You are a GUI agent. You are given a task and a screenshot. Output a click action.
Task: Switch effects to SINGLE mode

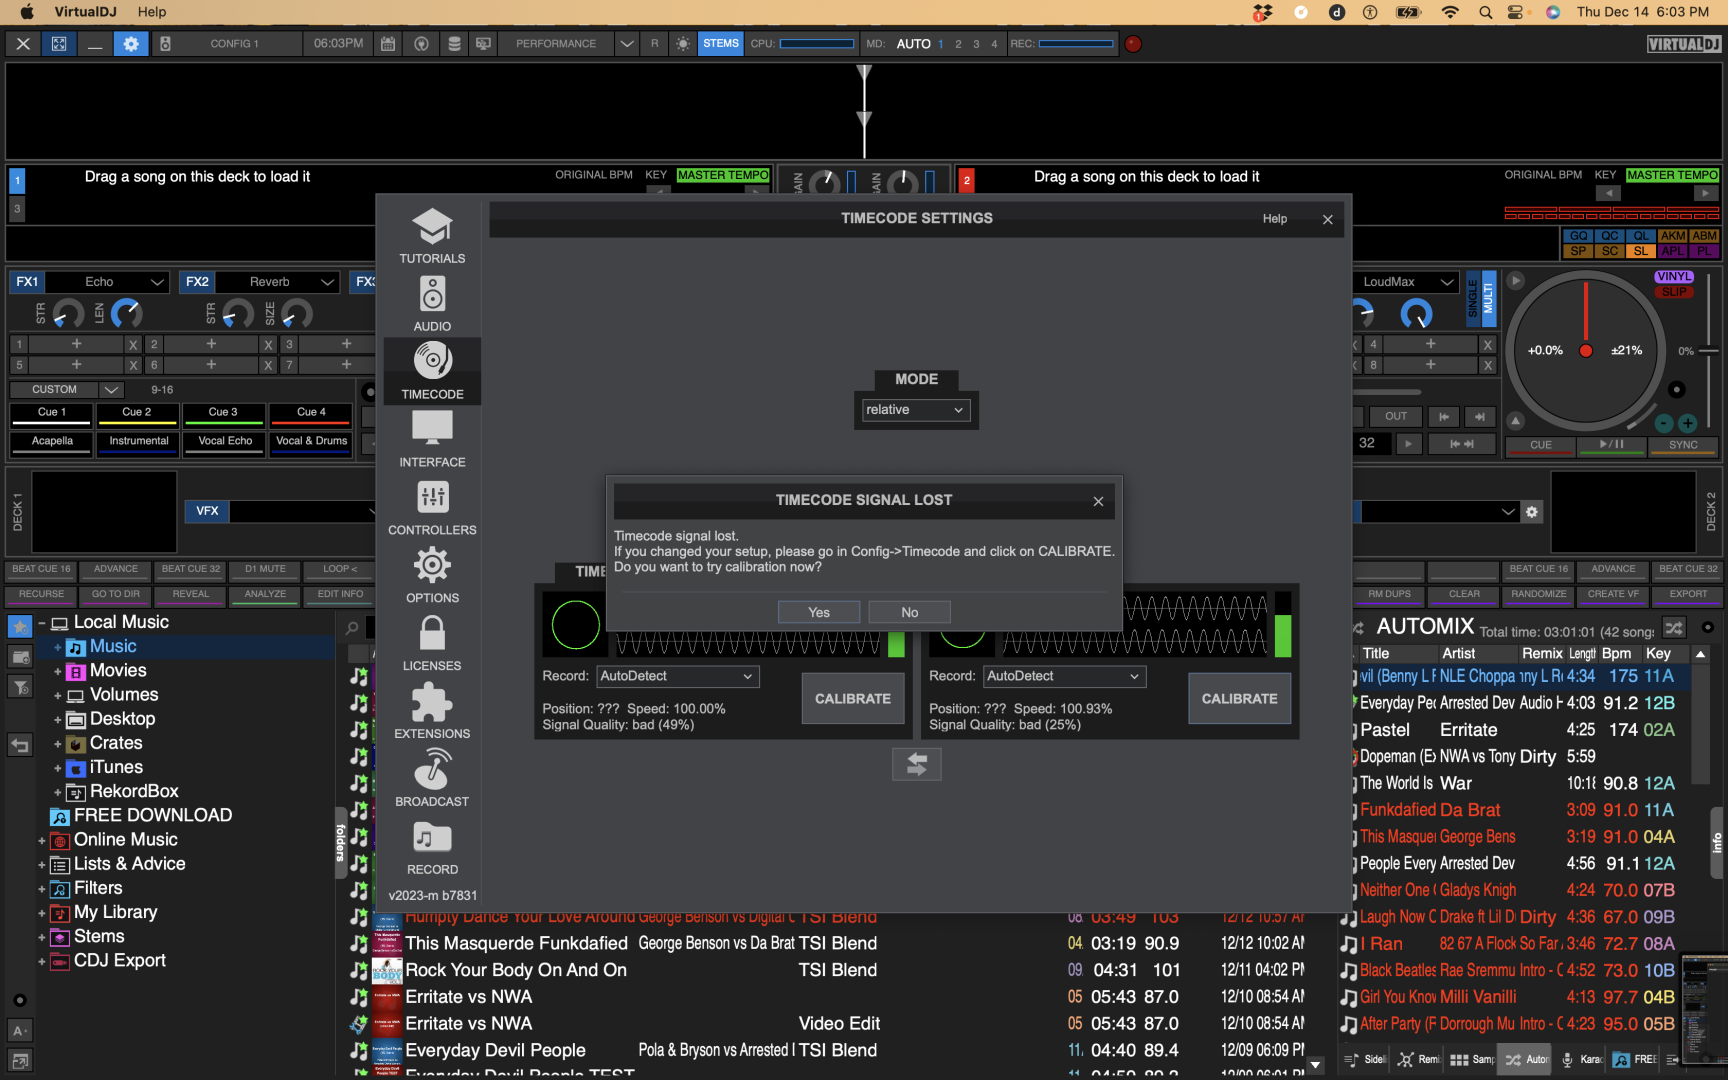tap(1472, 298)
